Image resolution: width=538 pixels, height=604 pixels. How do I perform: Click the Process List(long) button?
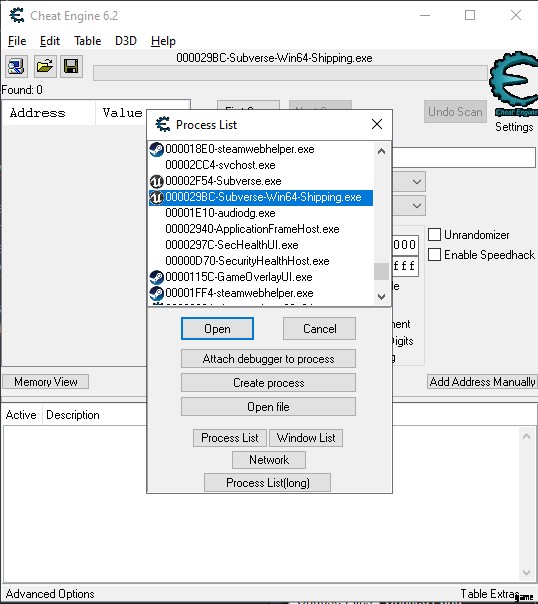[x=267, y=483]
